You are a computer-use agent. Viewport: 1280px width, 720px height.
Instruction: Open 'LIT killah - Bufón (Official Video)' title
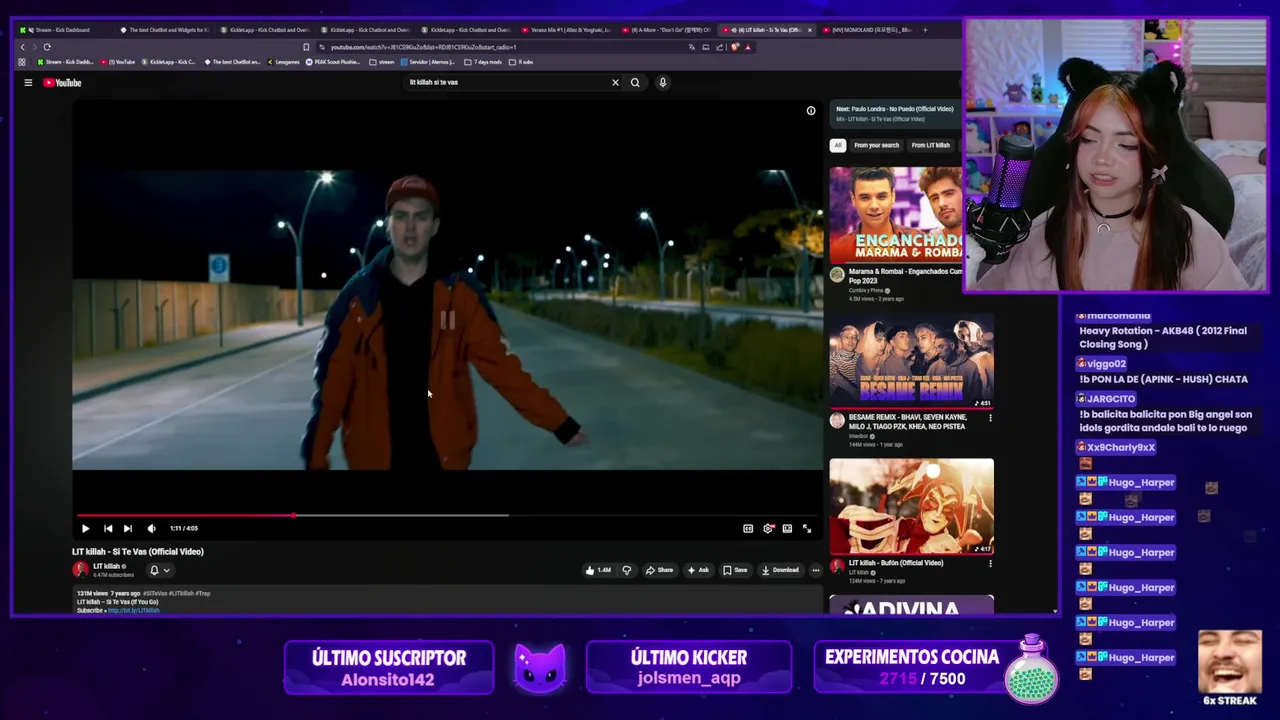(x=896, y=563)
